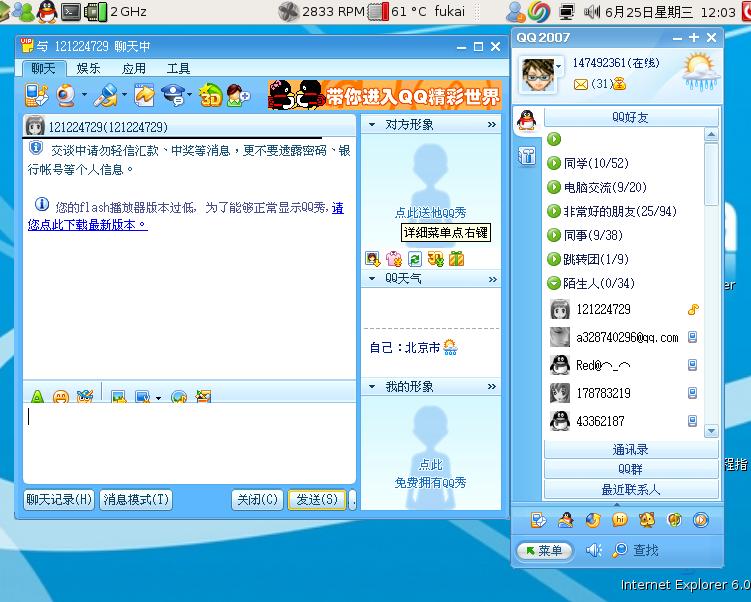
Task: Click the 聊天记录(H) button
Action: click(x=59, y=500)
